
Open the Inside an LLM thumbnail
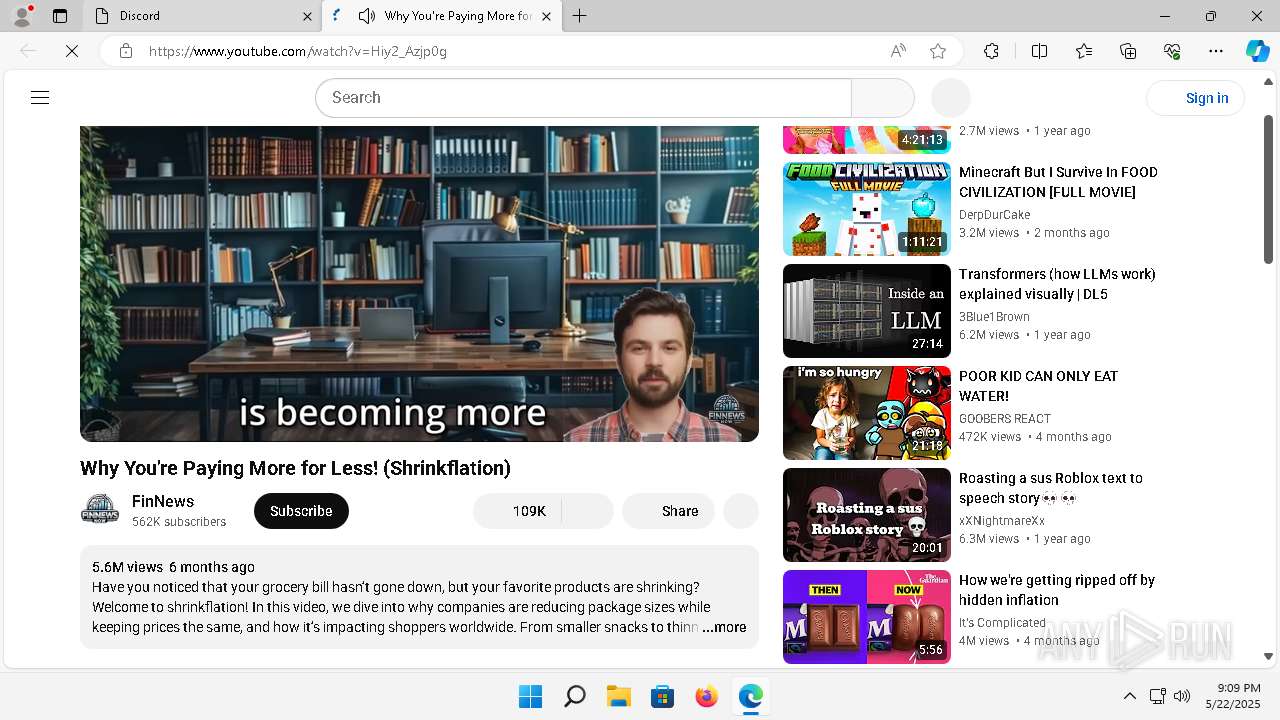867,311
